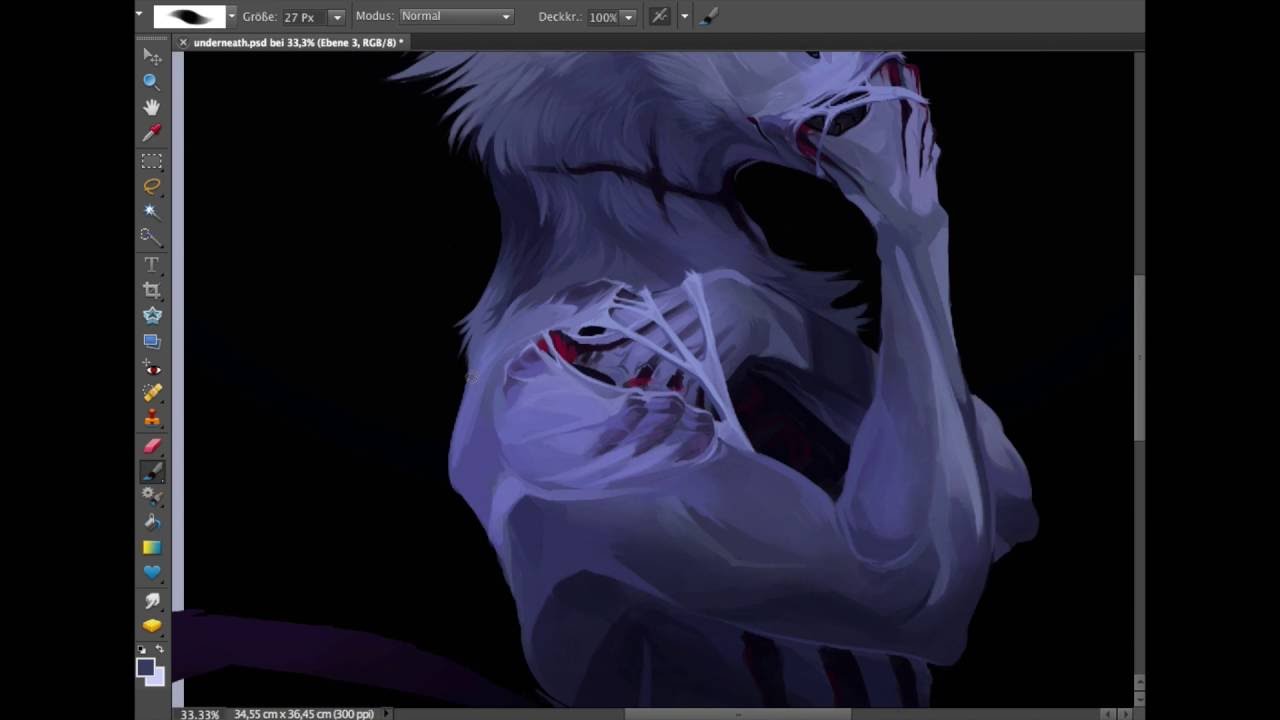The image size is (1280, 720).
Task: Open the Größe size slider dropdown
Action: 337,17
